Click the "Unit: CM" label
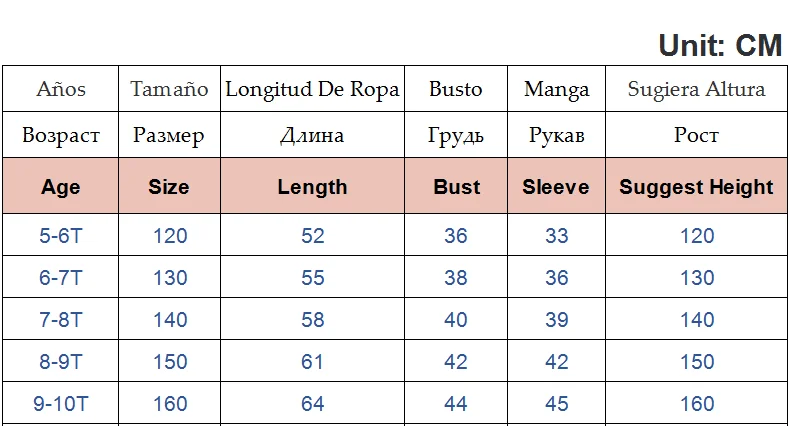790x426 pixels. pos(721,45)
